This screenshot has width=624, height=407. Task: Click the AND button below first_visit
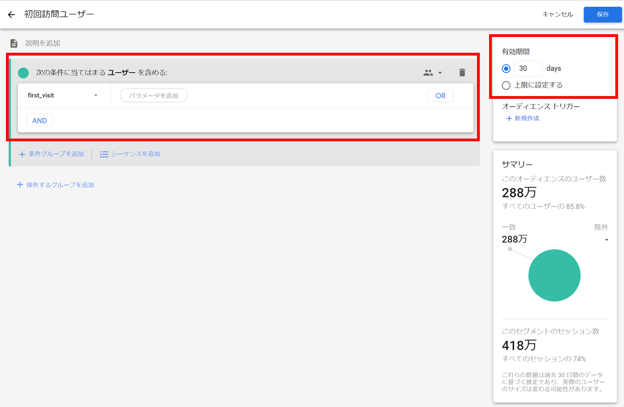(39, 121)
